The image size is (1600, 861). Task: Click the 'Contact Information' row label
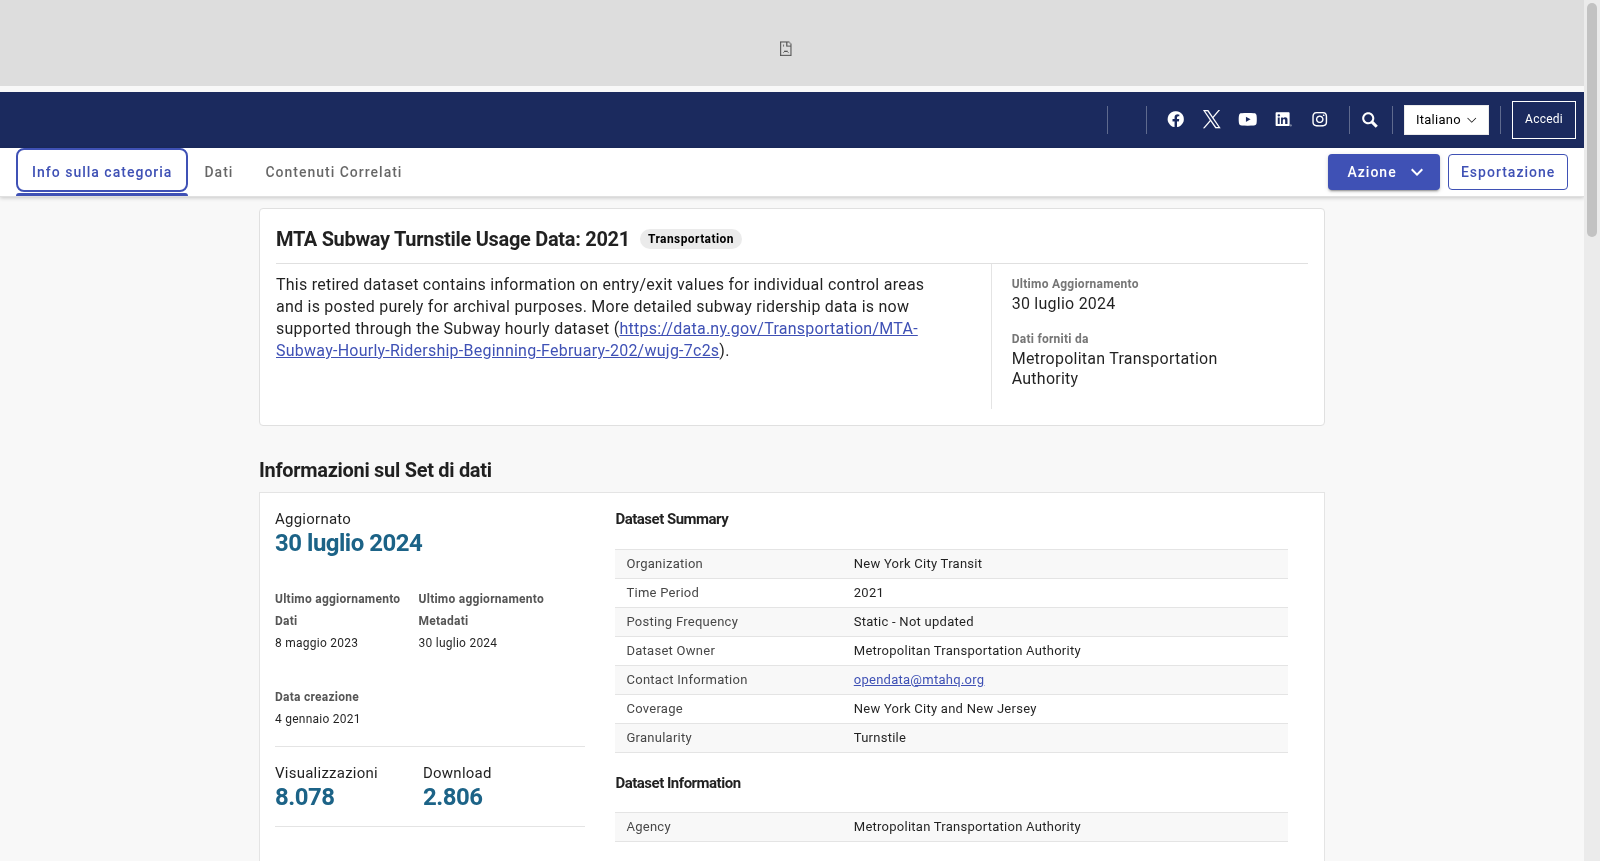(687, 680)
